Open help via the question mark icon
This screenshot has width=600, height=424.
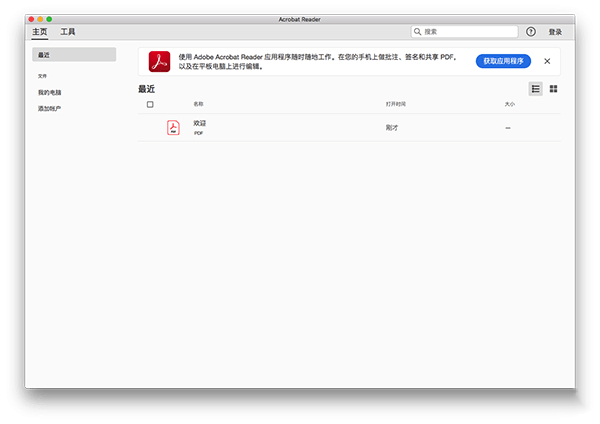point(531,32)
